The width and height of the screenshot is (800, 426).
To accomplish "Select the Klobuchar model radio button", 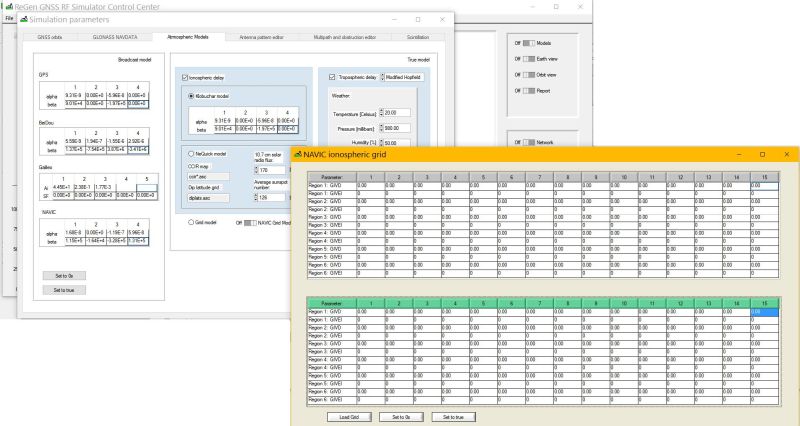I will tap(192, 95).
